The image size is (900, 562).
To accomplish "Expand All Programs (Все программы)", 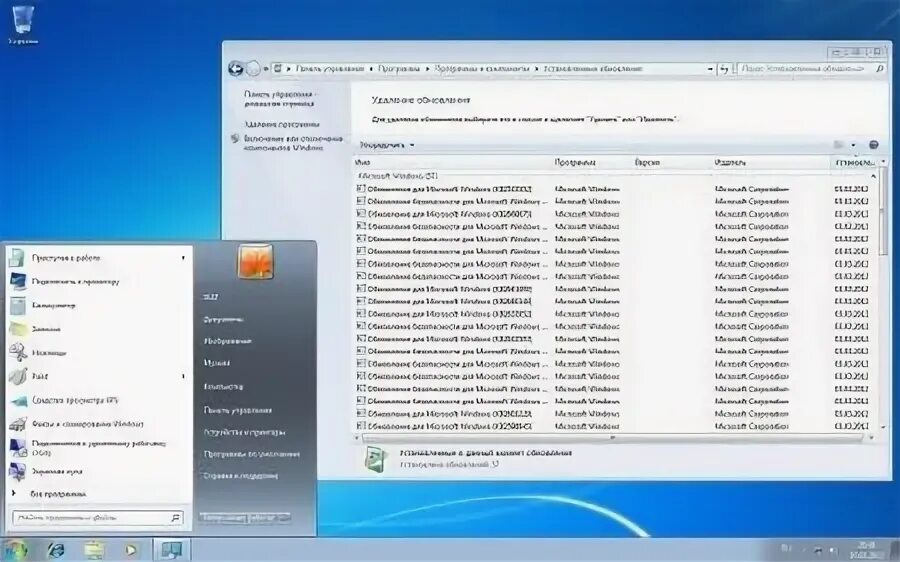I will pos(57,494).
